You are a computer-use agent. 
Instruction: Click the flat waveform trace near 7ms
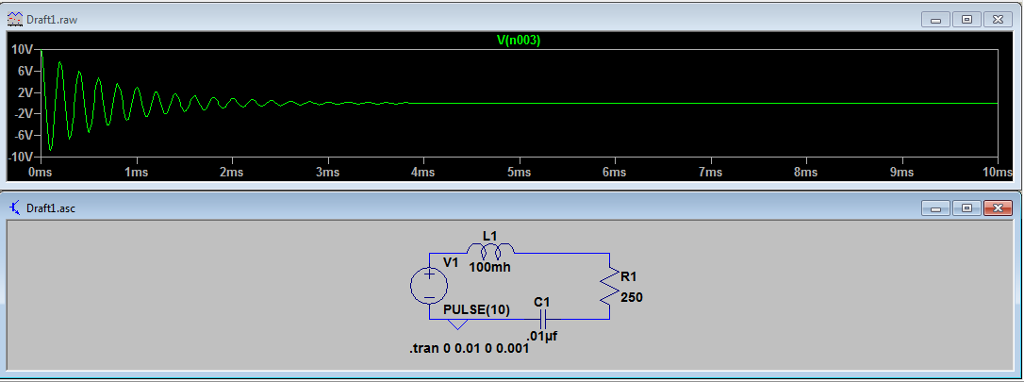pos(711,103)
